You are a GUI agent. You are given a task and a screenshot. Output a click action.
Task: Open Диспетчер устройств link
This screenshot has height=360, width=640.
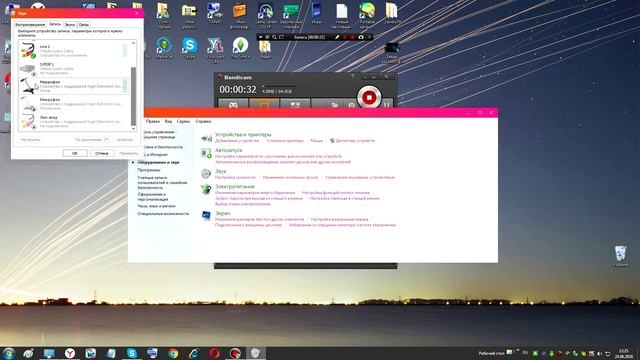355,140
